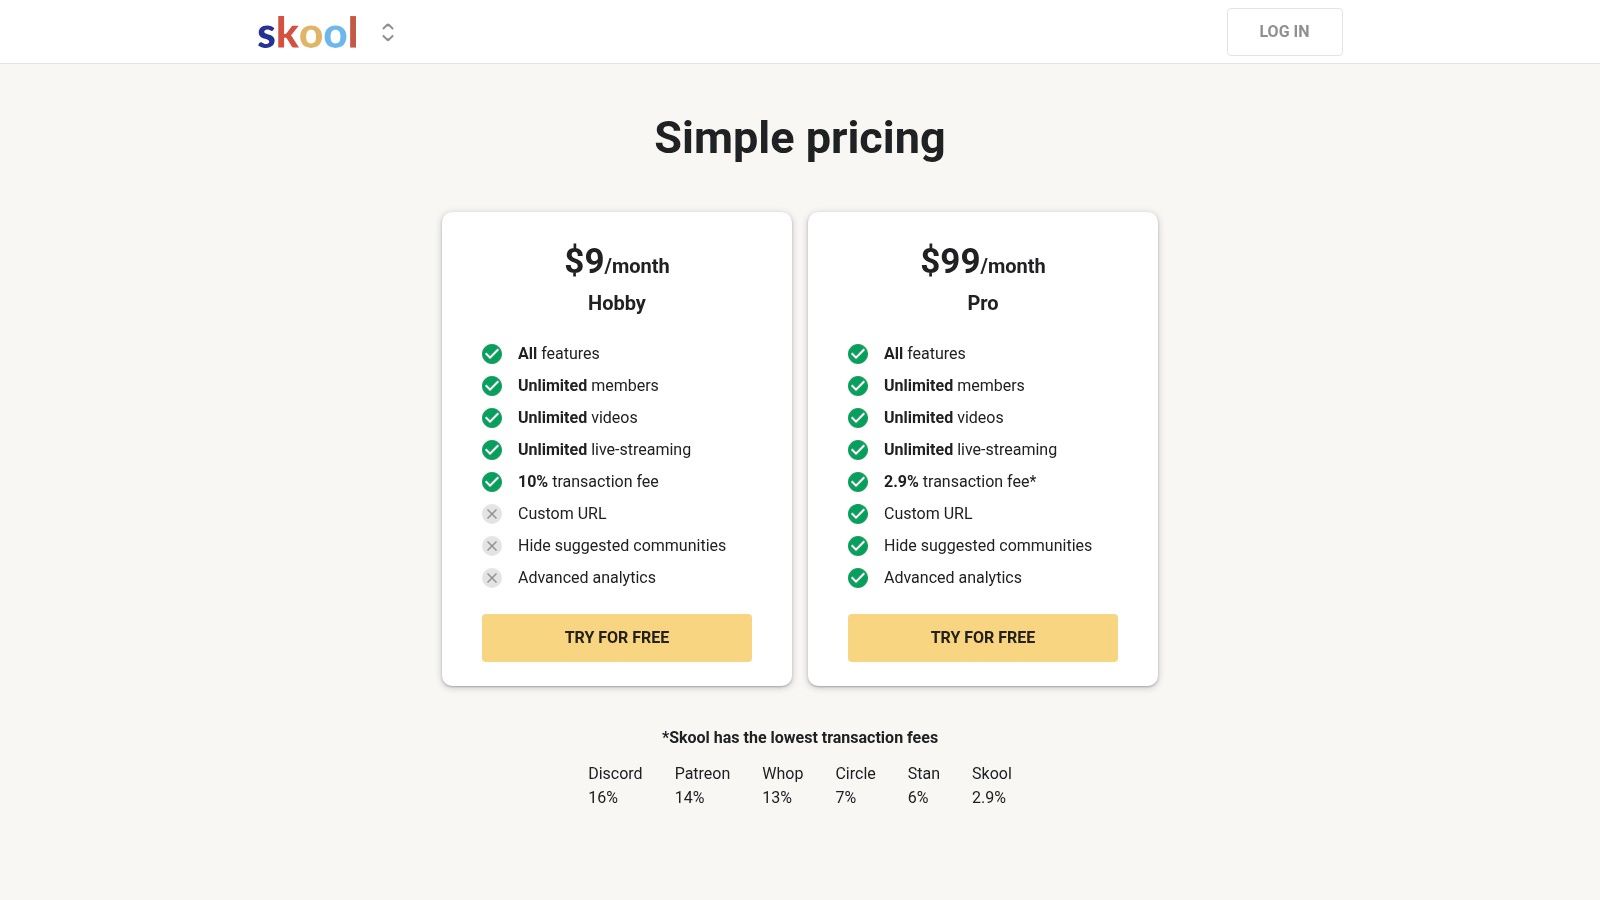This screenshot has width=1600, height=900.
Task: Click the green checkmark beside All features in Hobby
Action: [x=491, y=353]
